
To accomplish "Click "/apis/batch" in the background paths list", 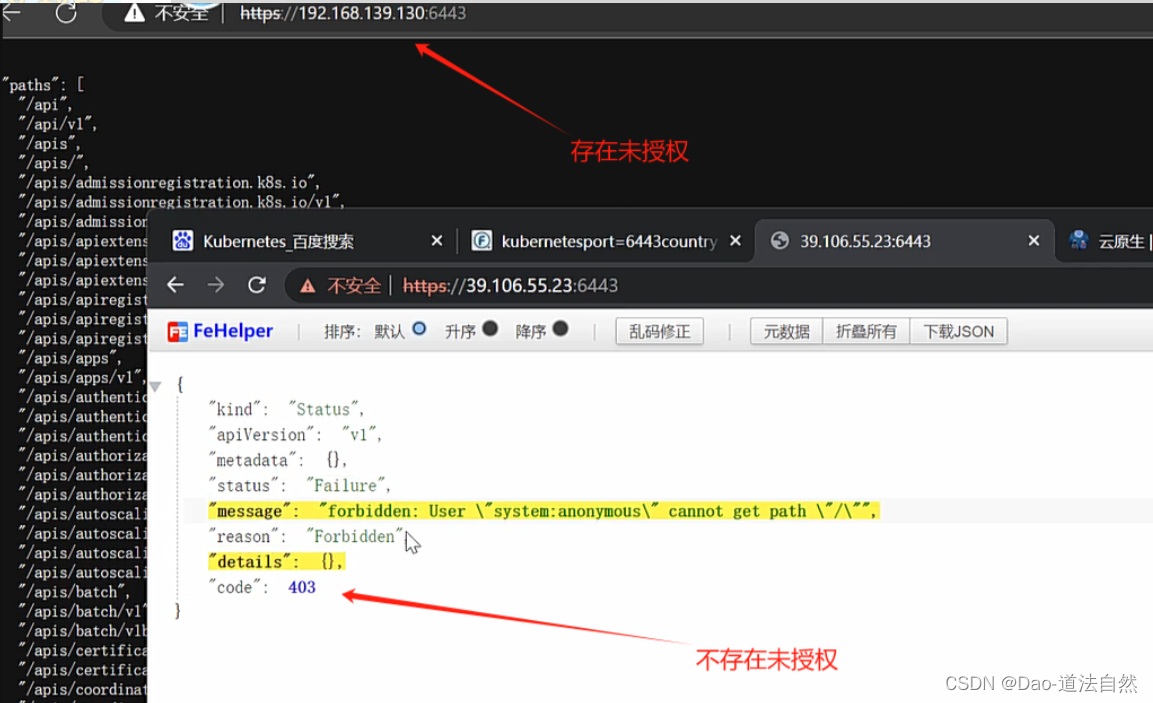I will 74,592.
